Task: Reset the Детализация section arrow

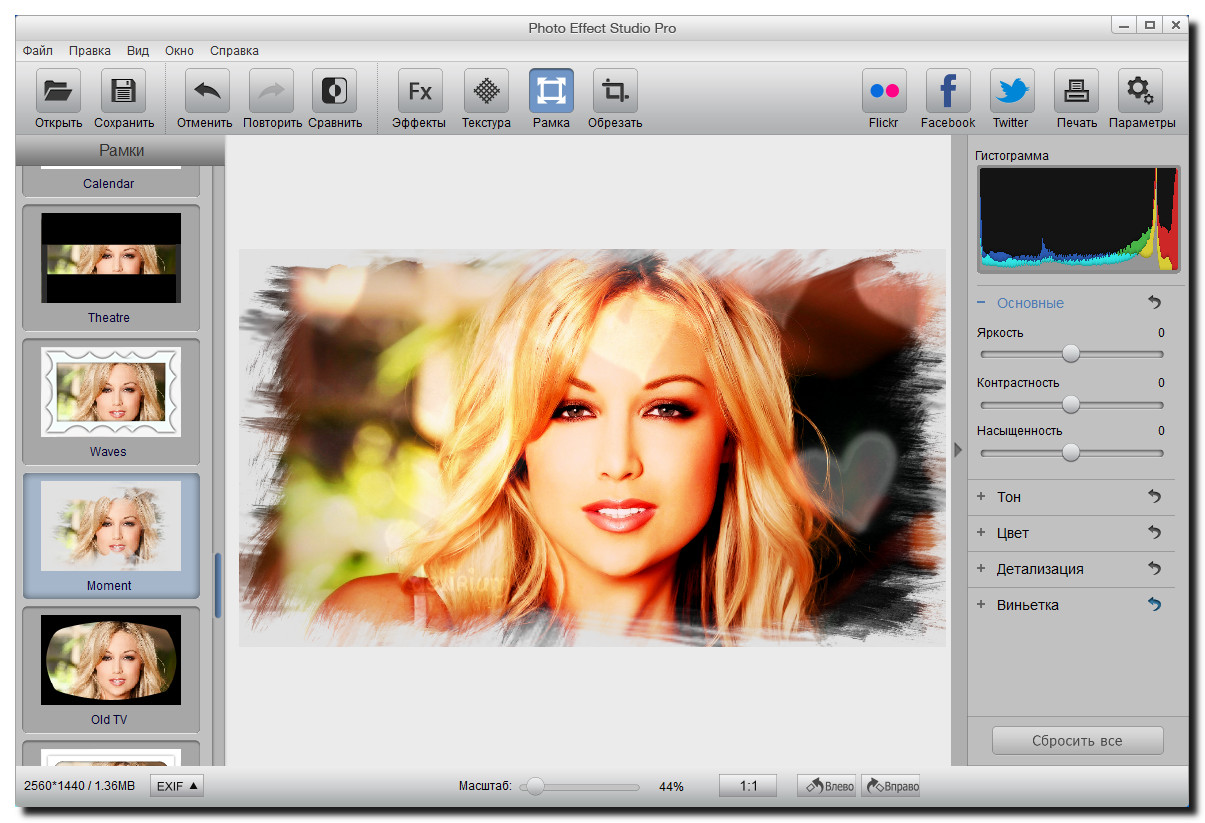Action: coord(1155,568)
